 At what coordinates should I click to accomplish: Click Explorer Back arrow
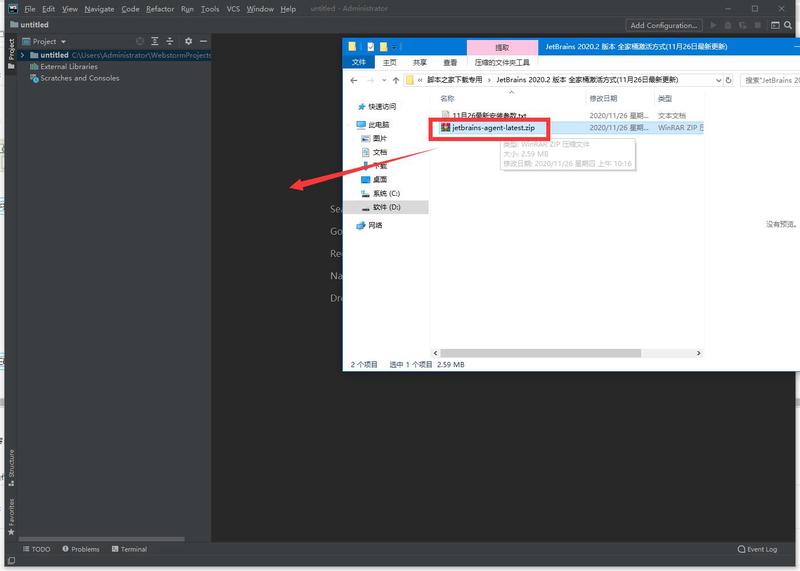[354, 81]
